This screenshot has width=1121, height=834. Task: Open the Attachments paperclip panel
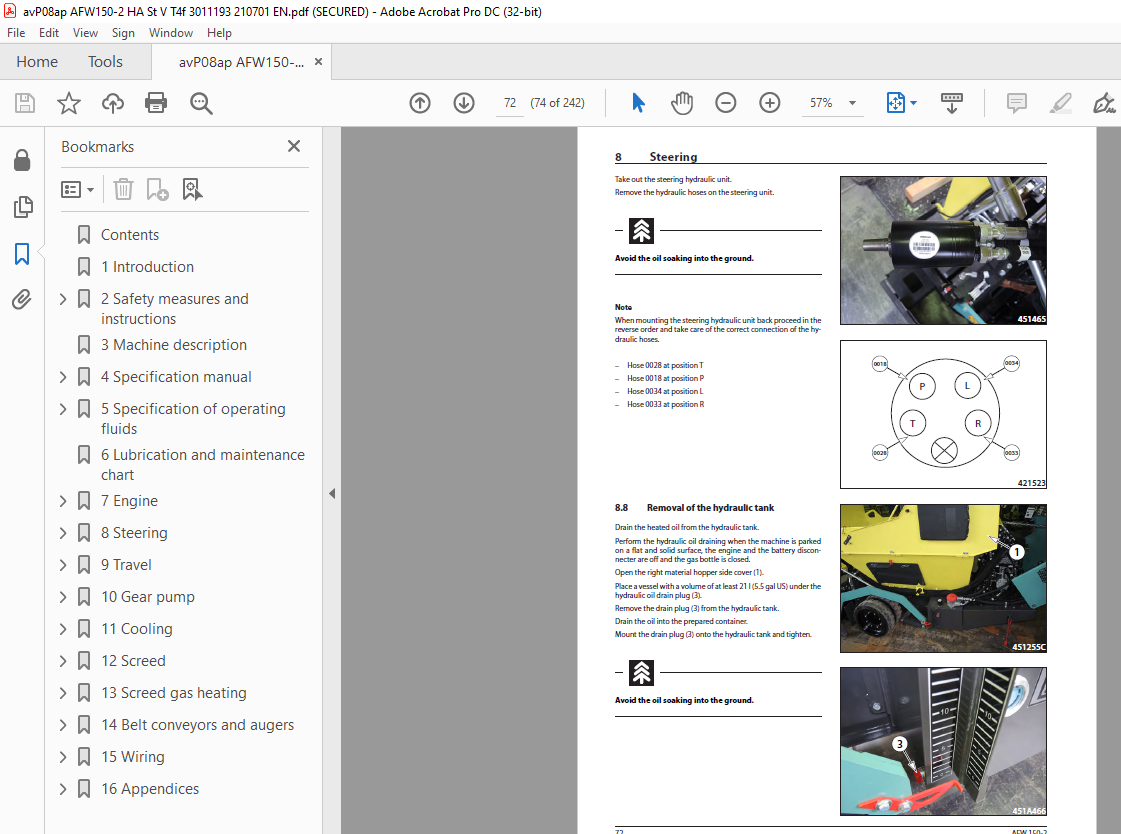(22, 299)
